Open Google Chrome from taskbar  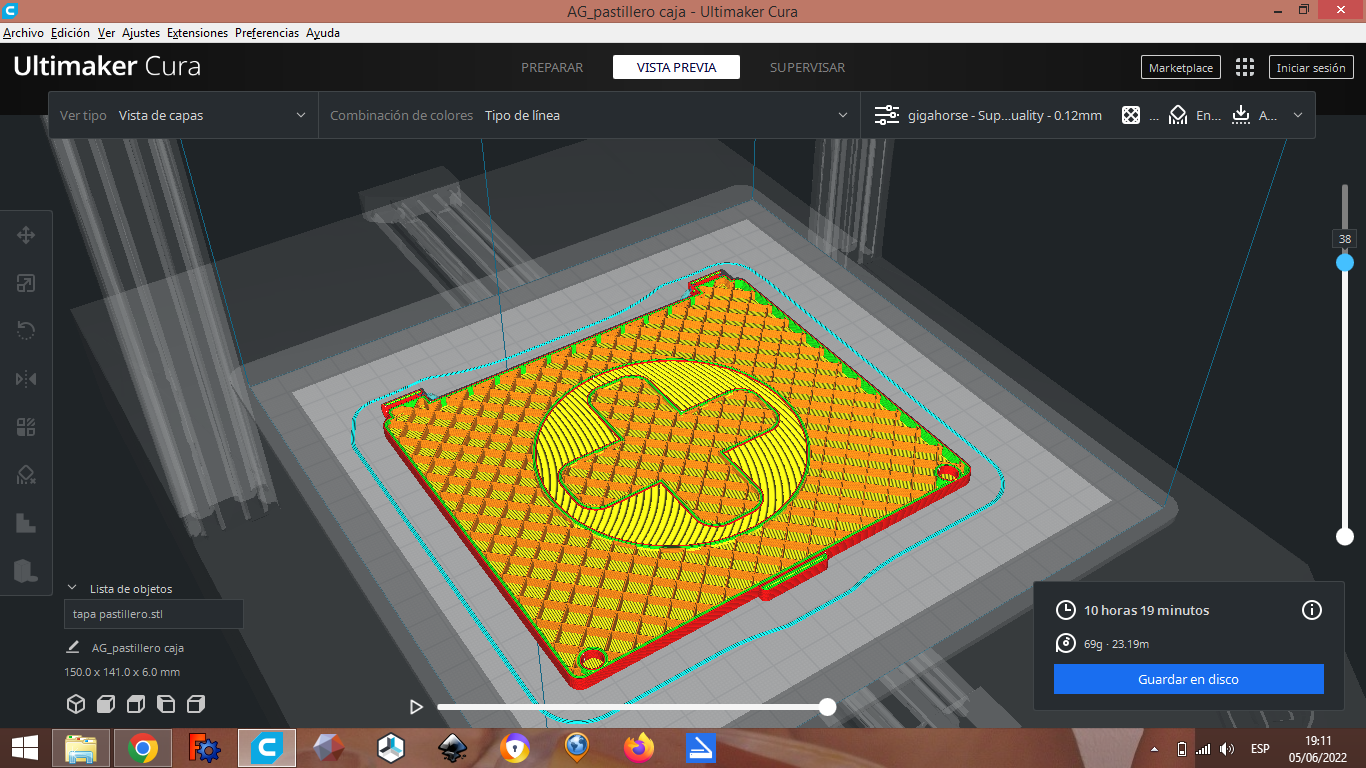[142, 747]
